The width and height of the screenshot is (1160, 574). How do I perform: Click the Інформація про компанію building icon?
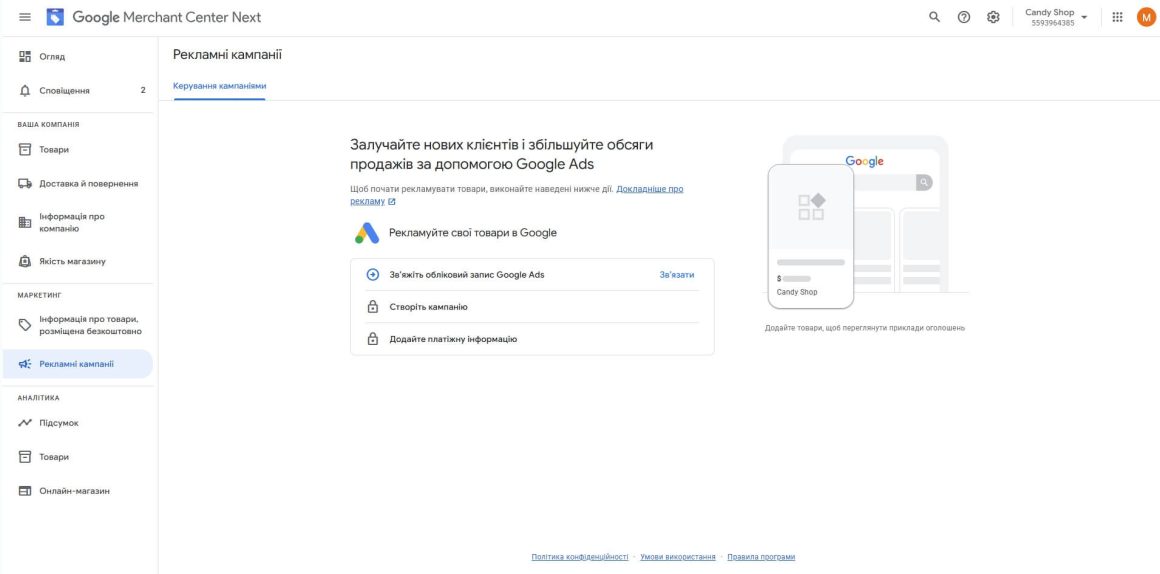point(25,223)
